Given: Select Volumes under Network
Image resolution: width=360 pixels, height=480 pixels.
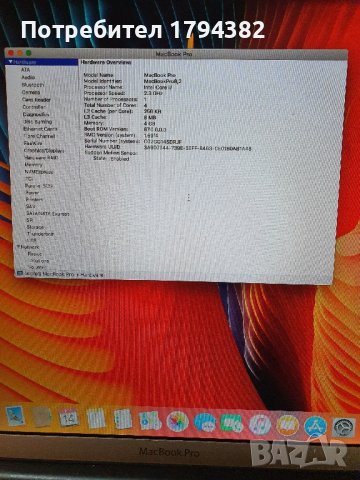Looking at the screenshot, I should pyautogui.click(x=37, y=267).
